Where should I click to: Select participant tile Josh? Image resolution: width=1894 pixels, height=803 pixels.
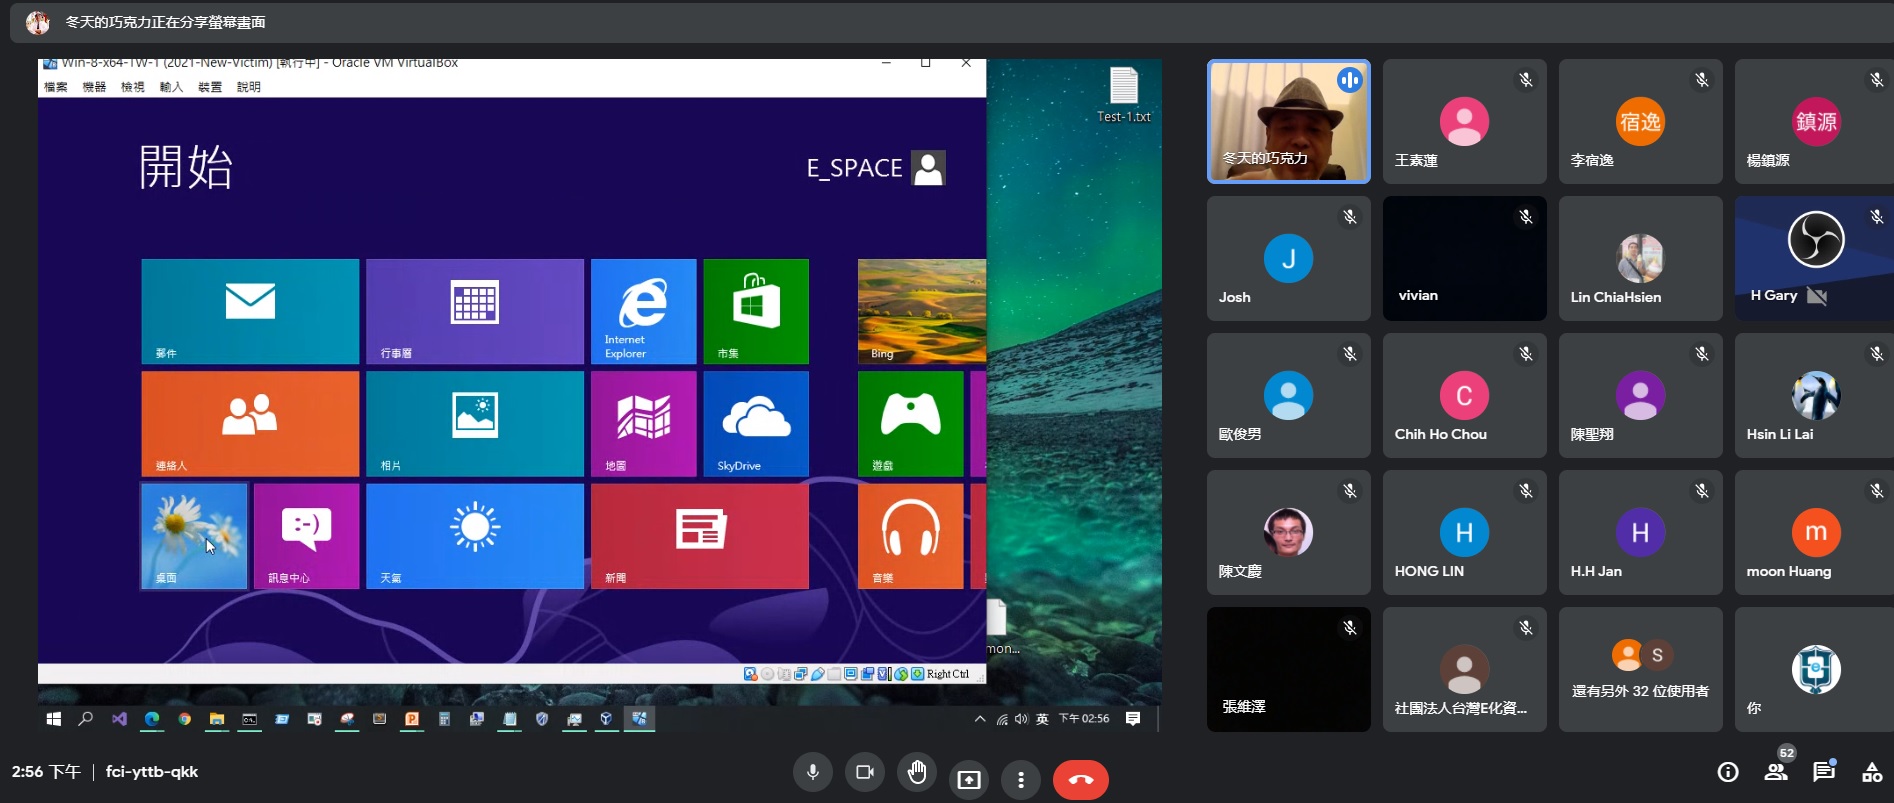coord(1289,258)
